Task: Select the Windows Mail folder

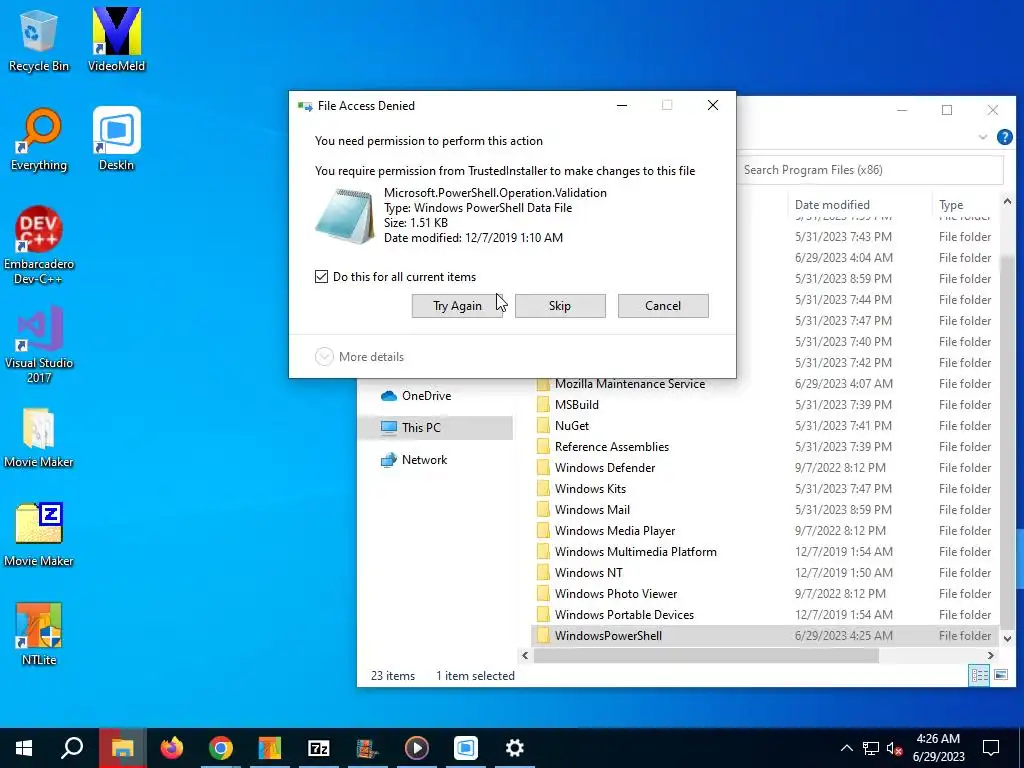Action: 764,509
